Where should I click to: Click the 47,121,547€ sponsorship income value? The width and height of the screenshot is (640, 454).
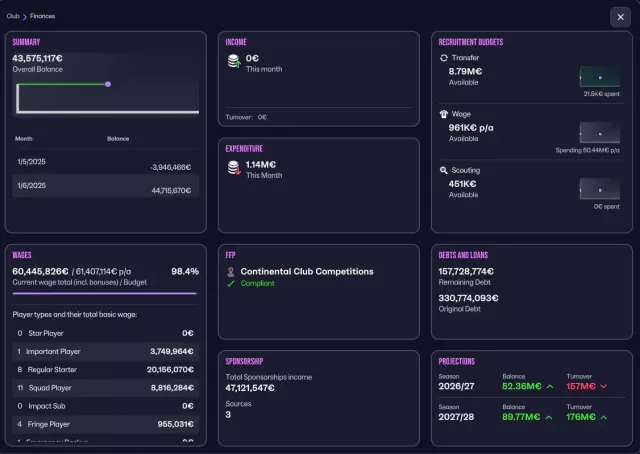click(x=250, y=388)
